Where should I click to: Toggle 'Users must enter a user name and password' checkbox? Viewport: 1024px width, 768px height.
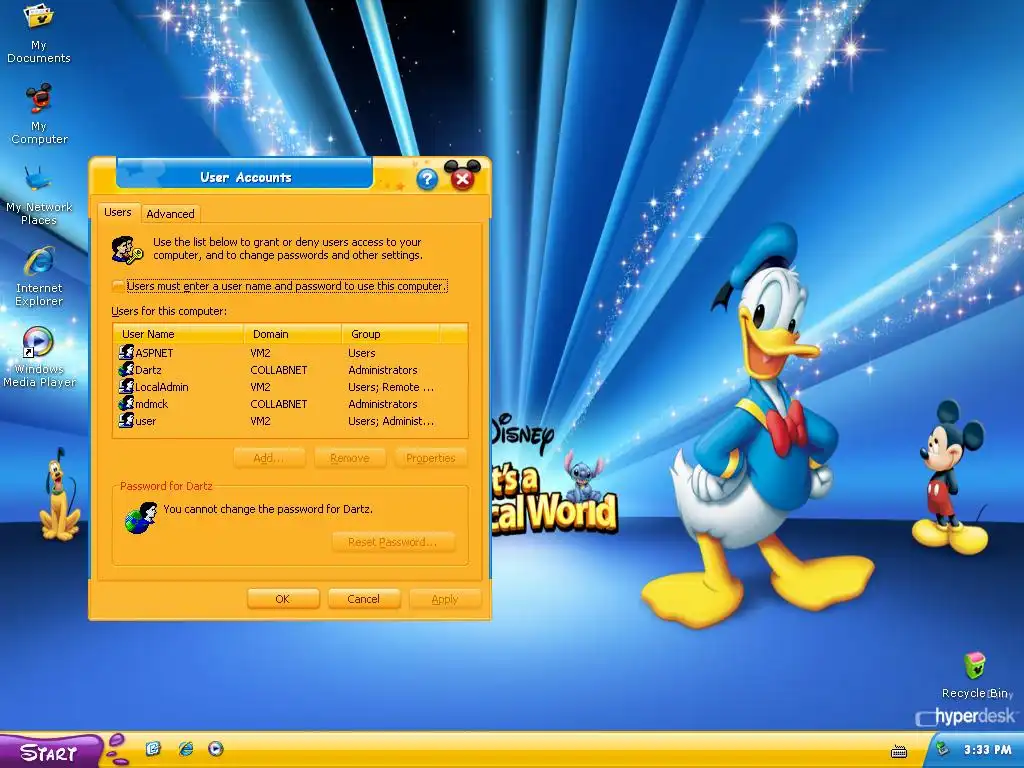[118, 286]
